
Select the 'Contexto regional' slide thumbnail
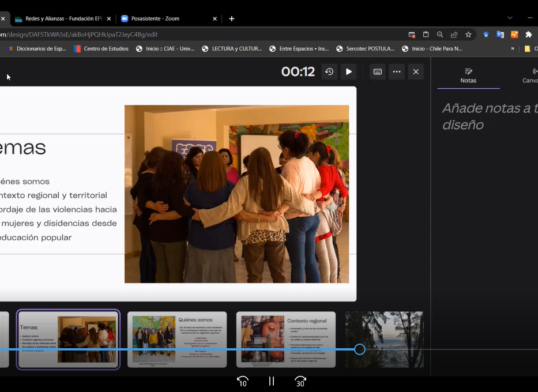286,339
